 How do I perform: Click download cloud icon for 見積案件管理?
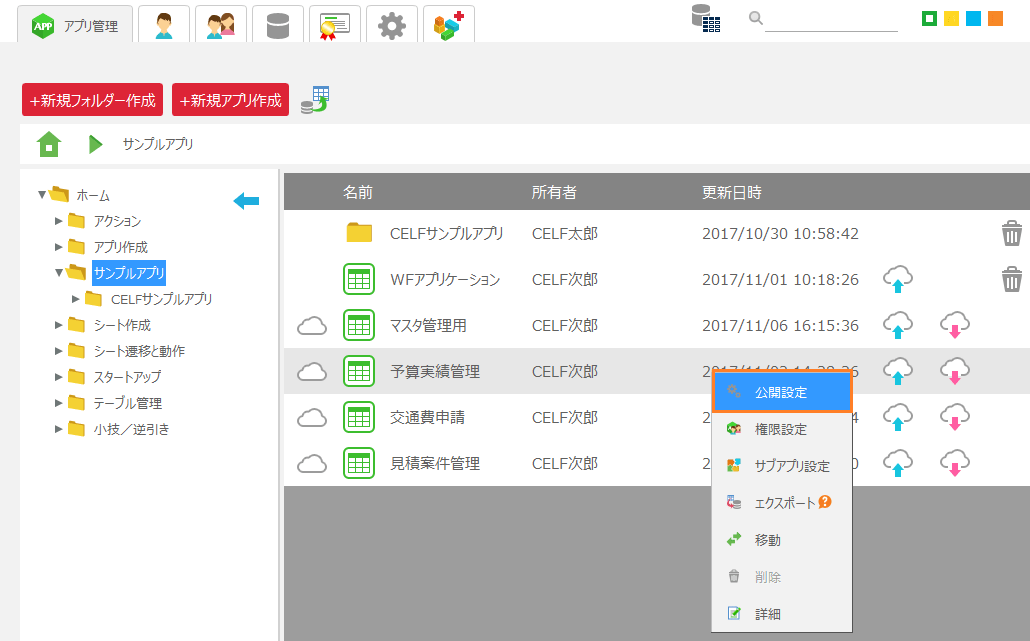point(955,463)
